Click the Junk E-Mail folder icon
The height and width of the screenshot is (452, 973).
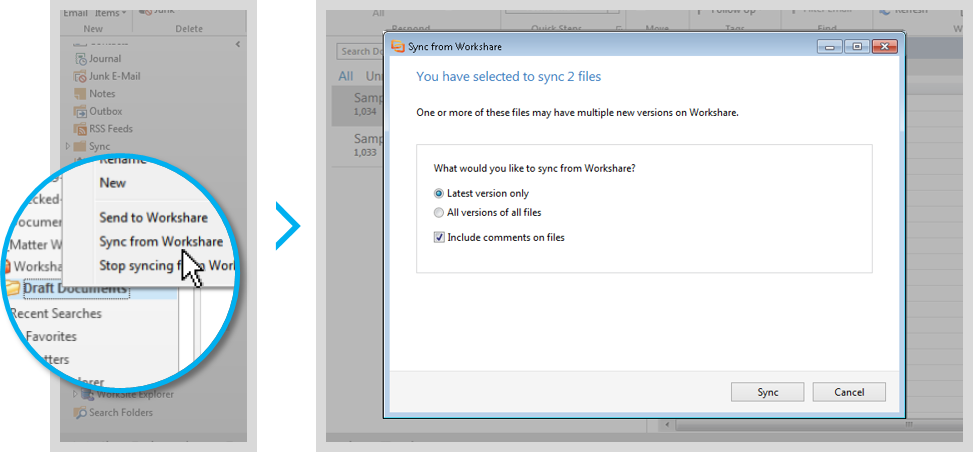(80, 76)
